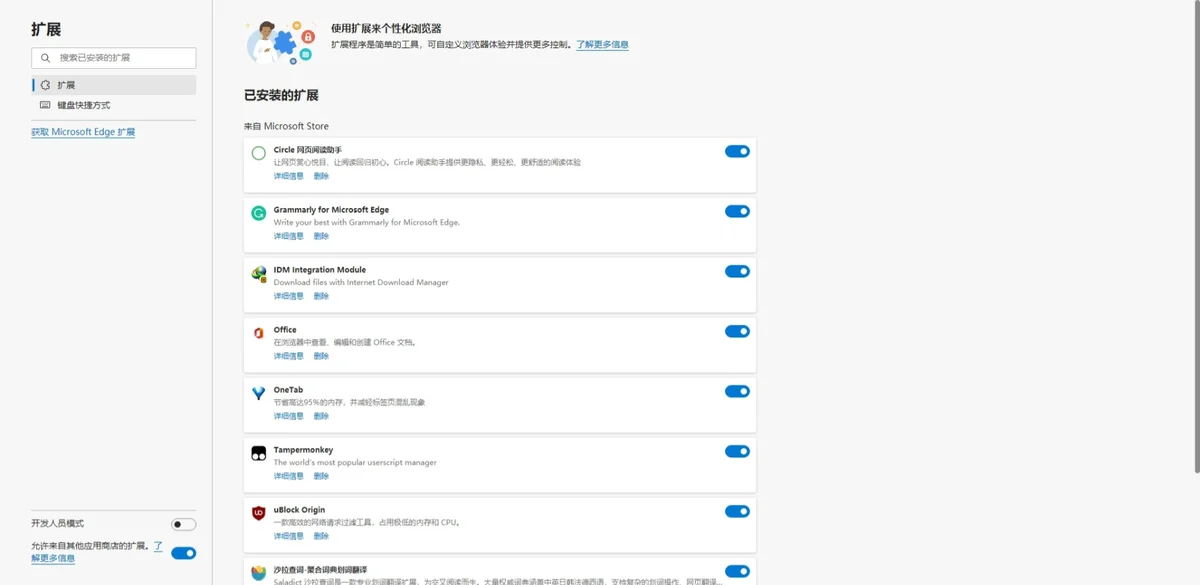1200x585 pixels.
Task: Click the IDM Integration Module icon
Action: pos(259,273)
